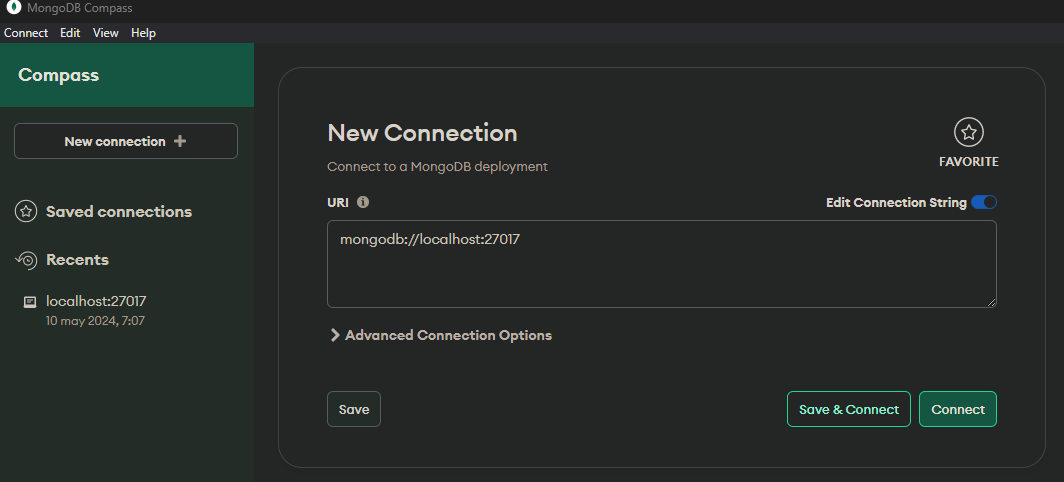Click the Compass sidebar title
This screenshot has height=482, width=1064.
[x=58, y=75]
